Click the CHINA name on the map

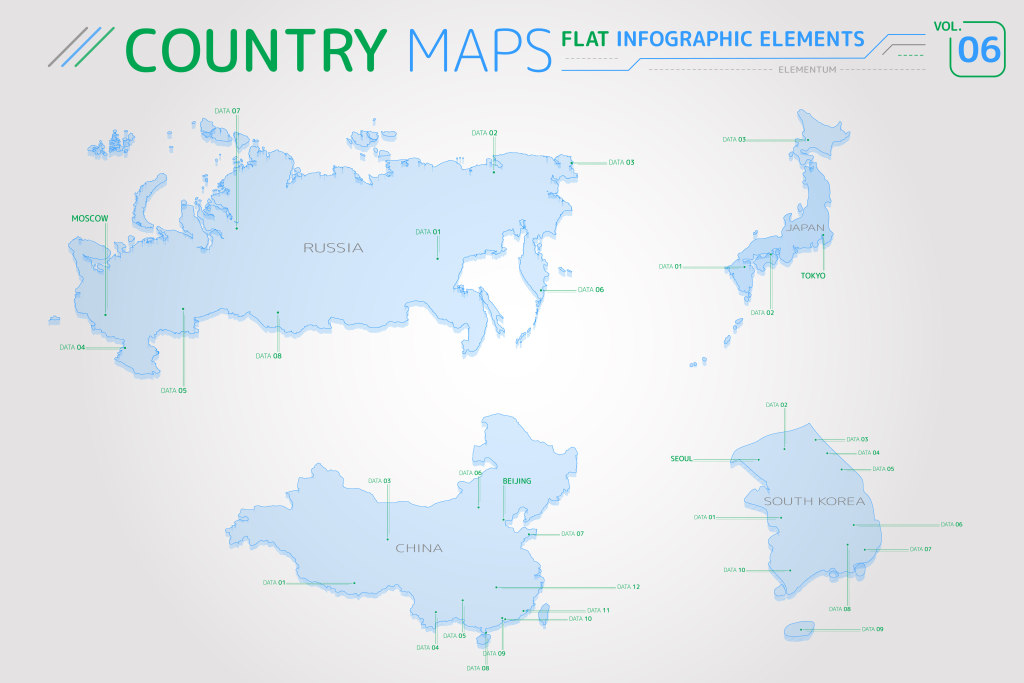418,548
